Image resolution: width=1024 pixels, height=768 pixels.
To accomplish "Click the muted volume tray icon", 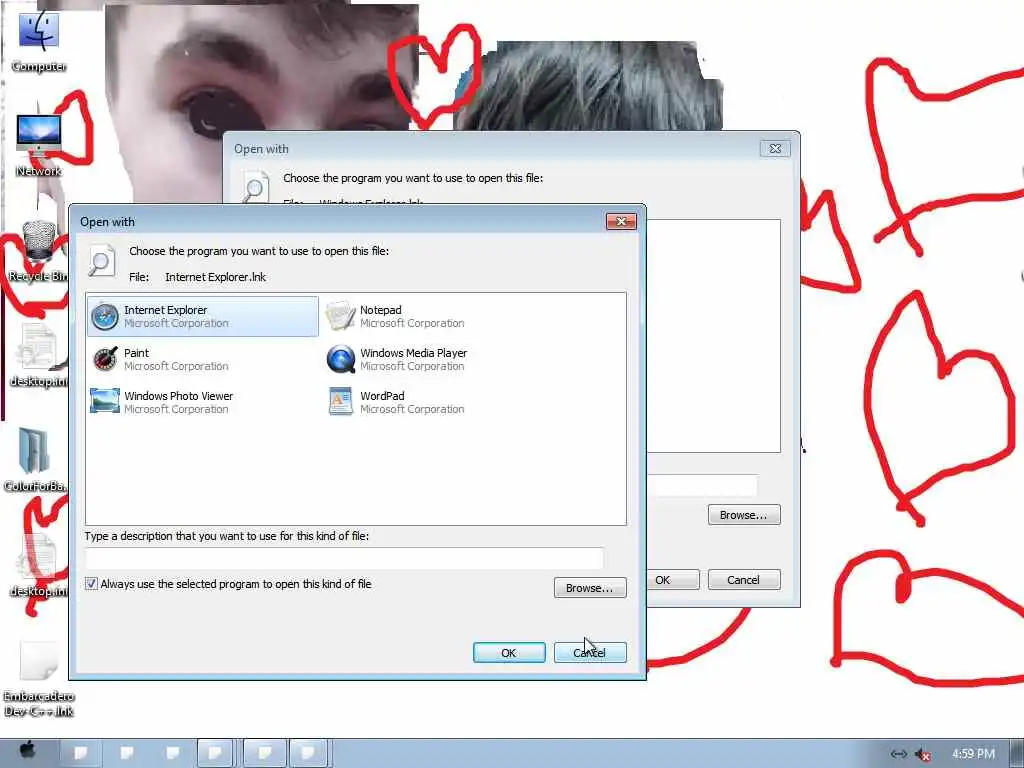I will click(923, 755).
